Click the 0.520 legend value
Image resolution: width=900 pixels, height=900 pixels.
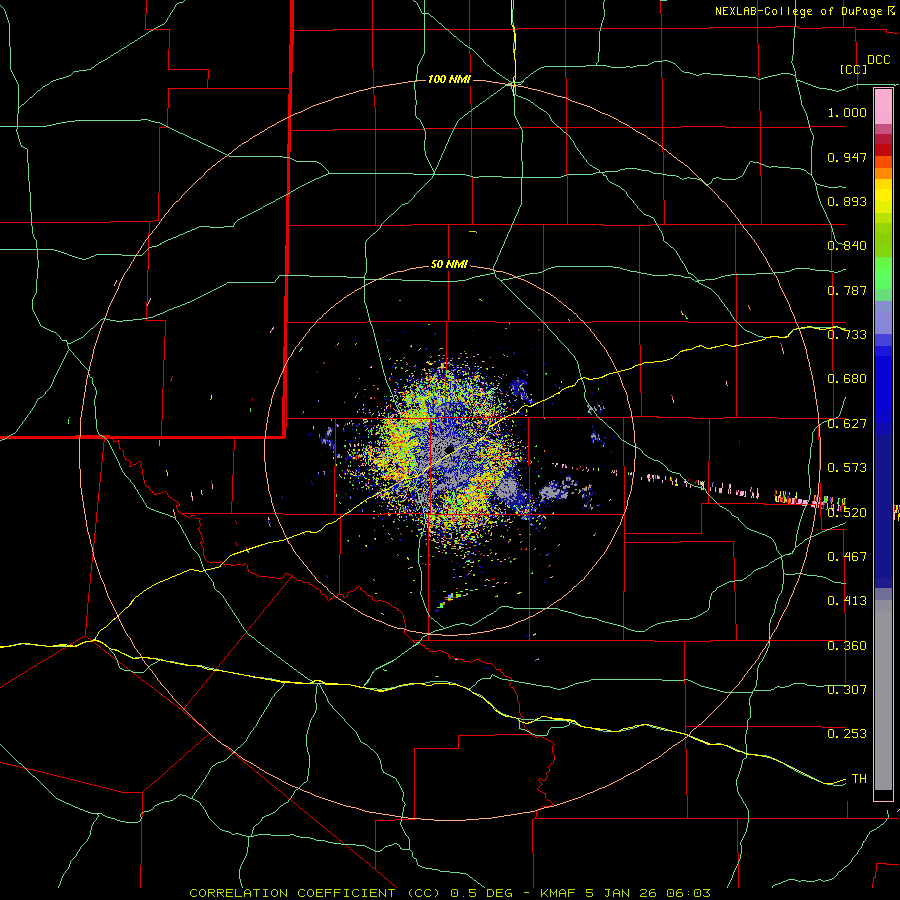click(847, 513)
